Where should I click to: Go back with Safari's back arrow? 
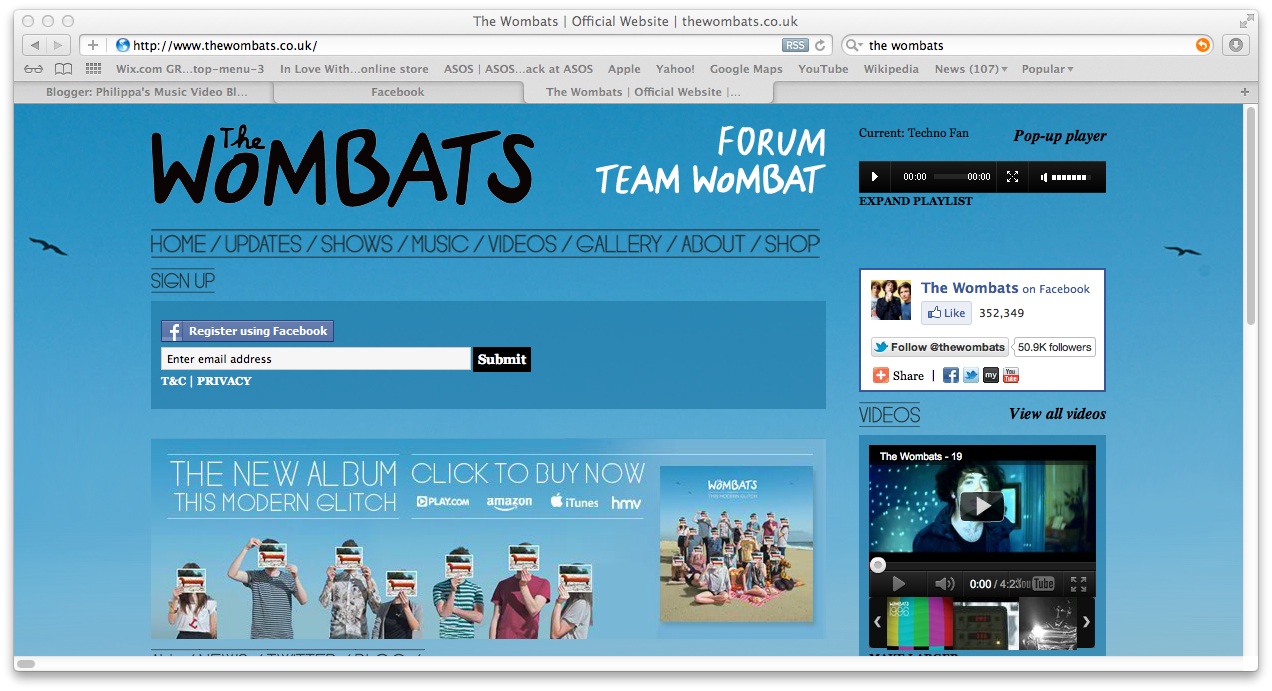pos(34,45)
